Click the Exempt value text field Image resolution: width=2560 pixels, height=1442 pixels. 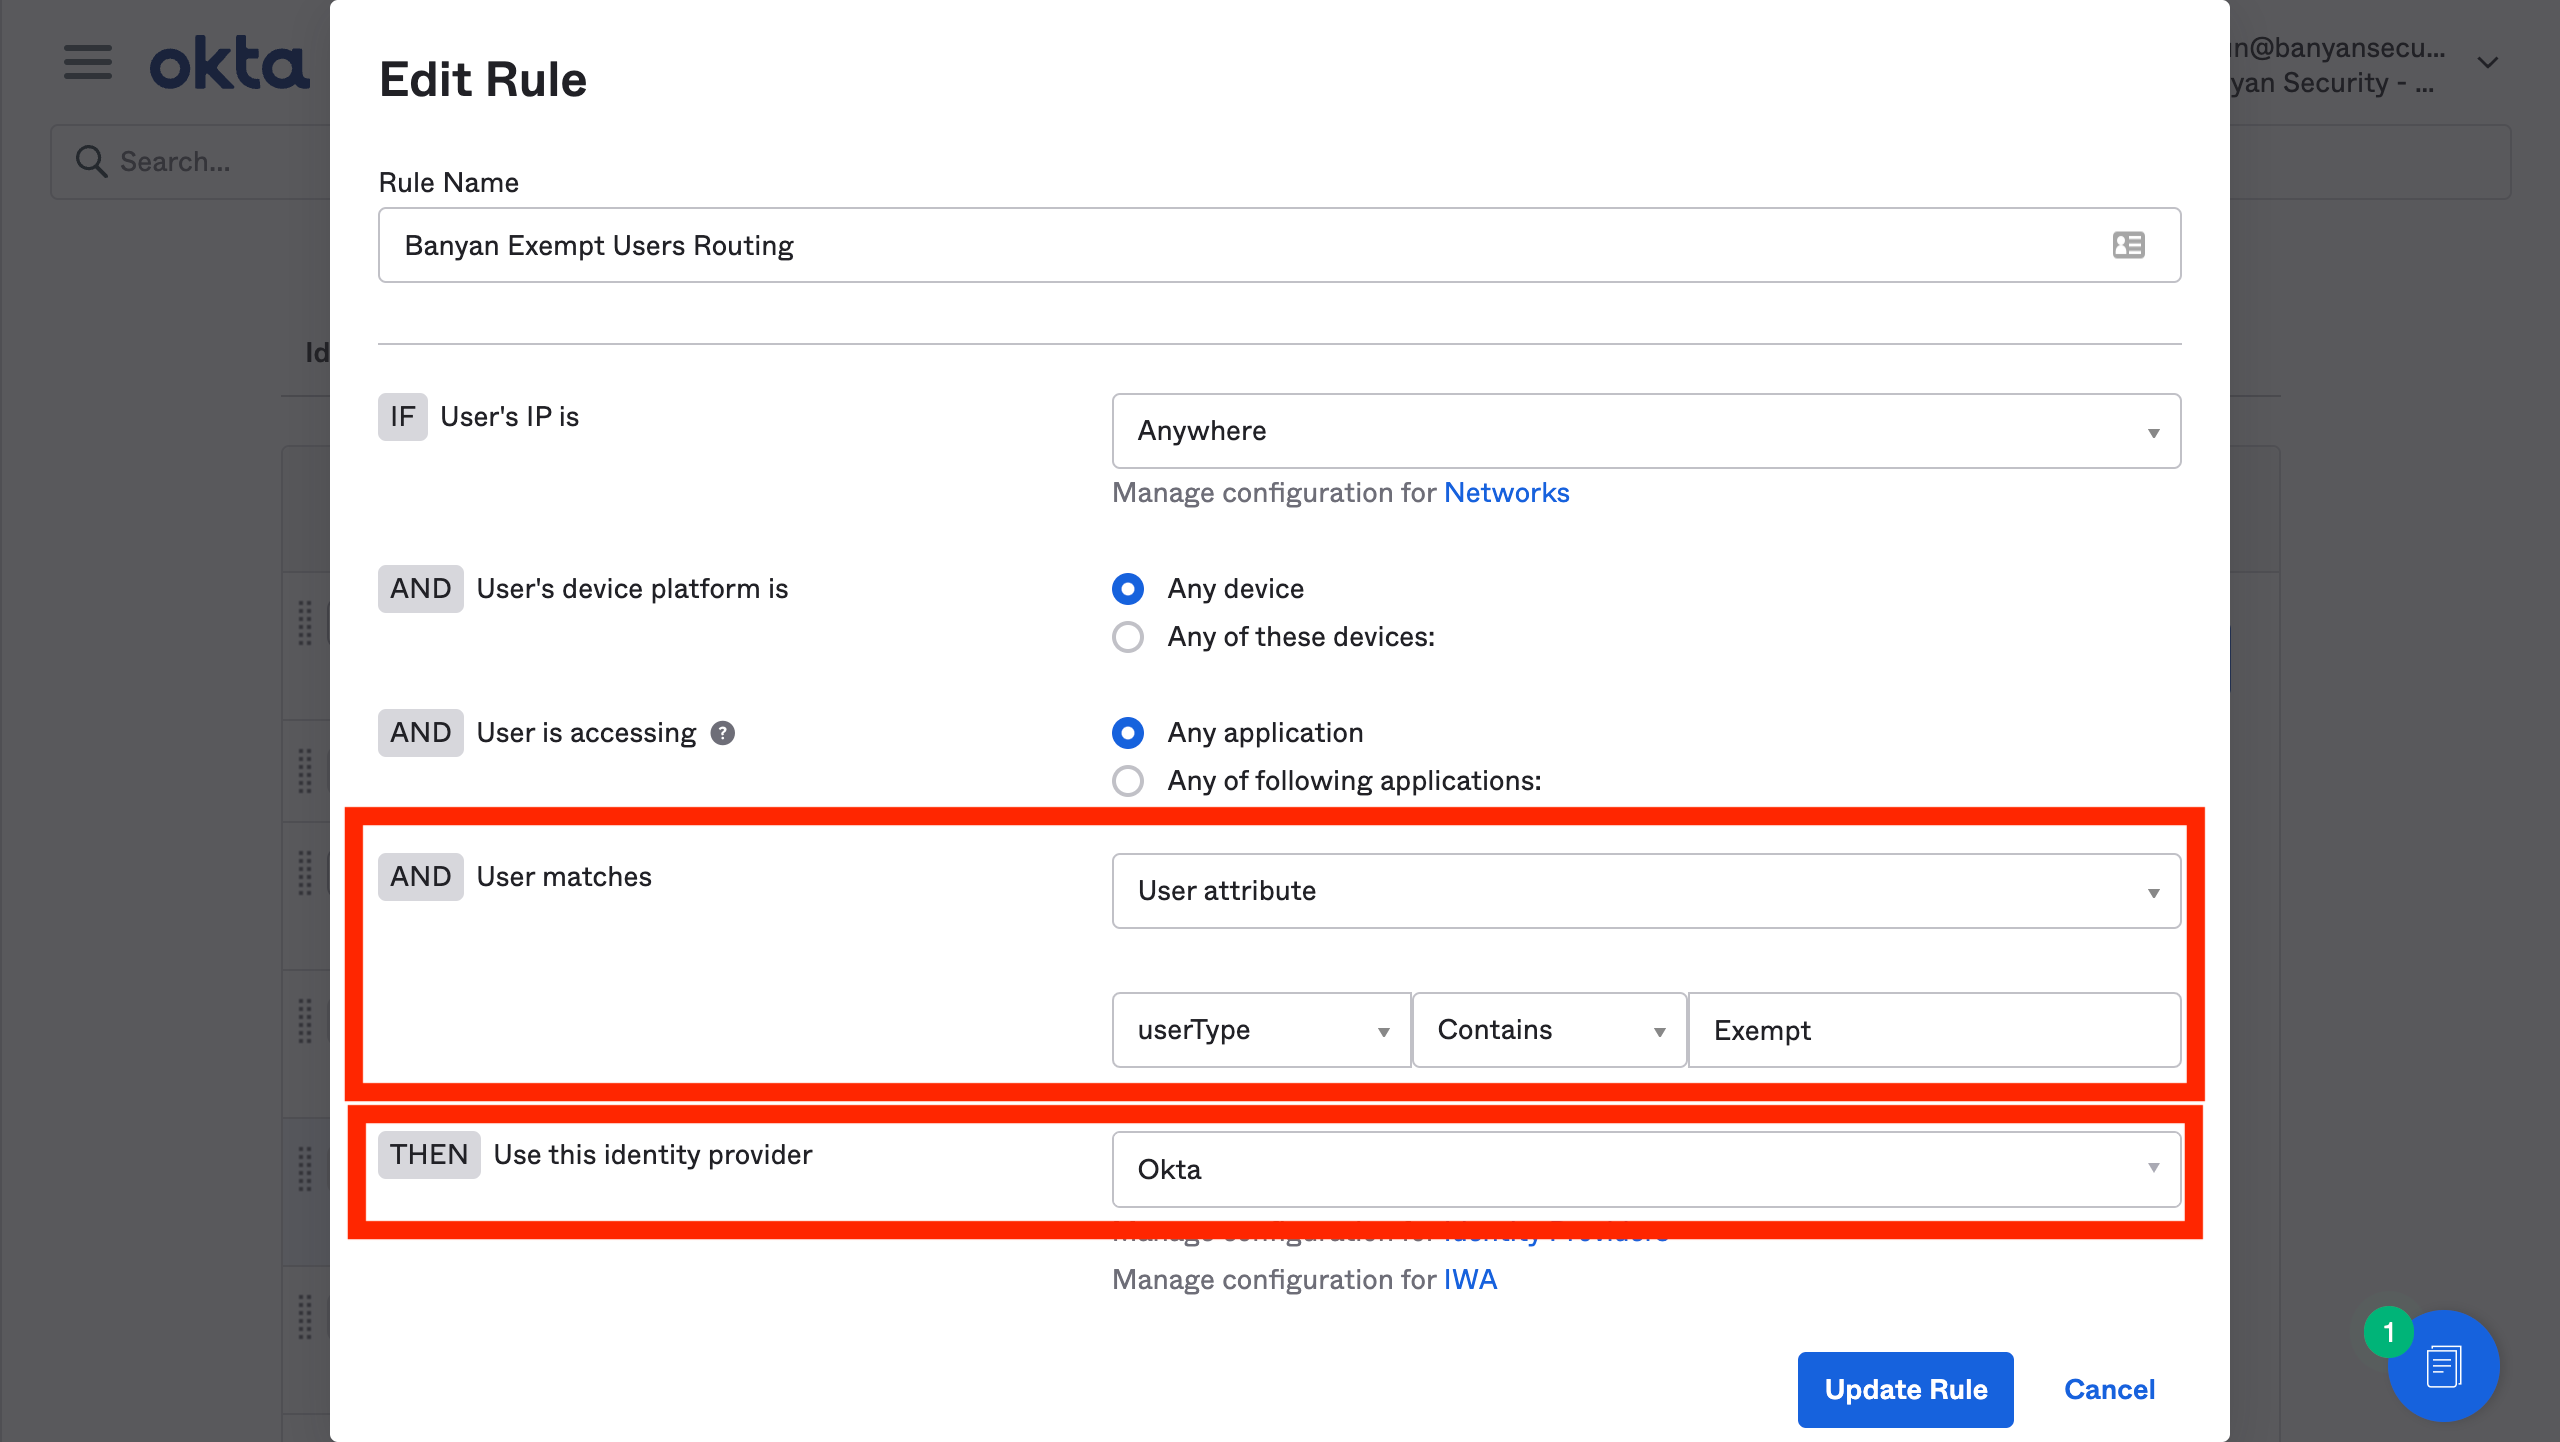coord(1934,1030)
